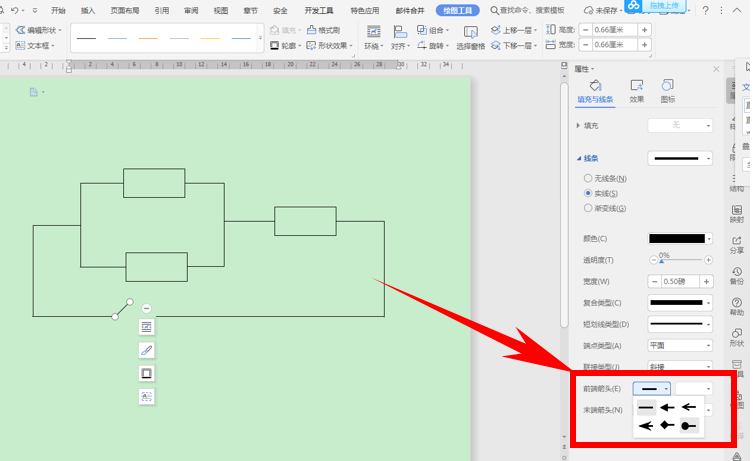This screenshot has width=753, height=461.
Task: Open the 编辑形状 edit shape tool
Action: (x=38, y=30)
